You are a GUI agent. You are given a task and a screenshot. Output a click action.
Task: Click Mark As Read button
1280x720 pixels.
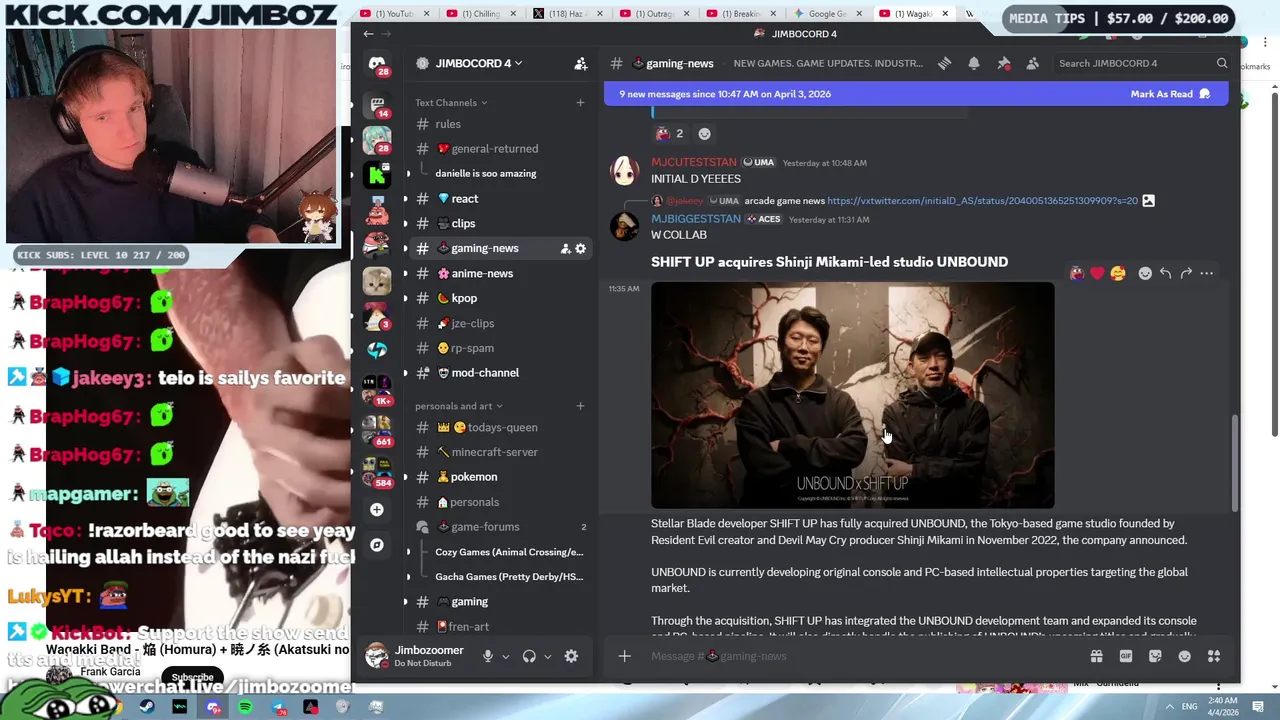tap(1170, 94)
